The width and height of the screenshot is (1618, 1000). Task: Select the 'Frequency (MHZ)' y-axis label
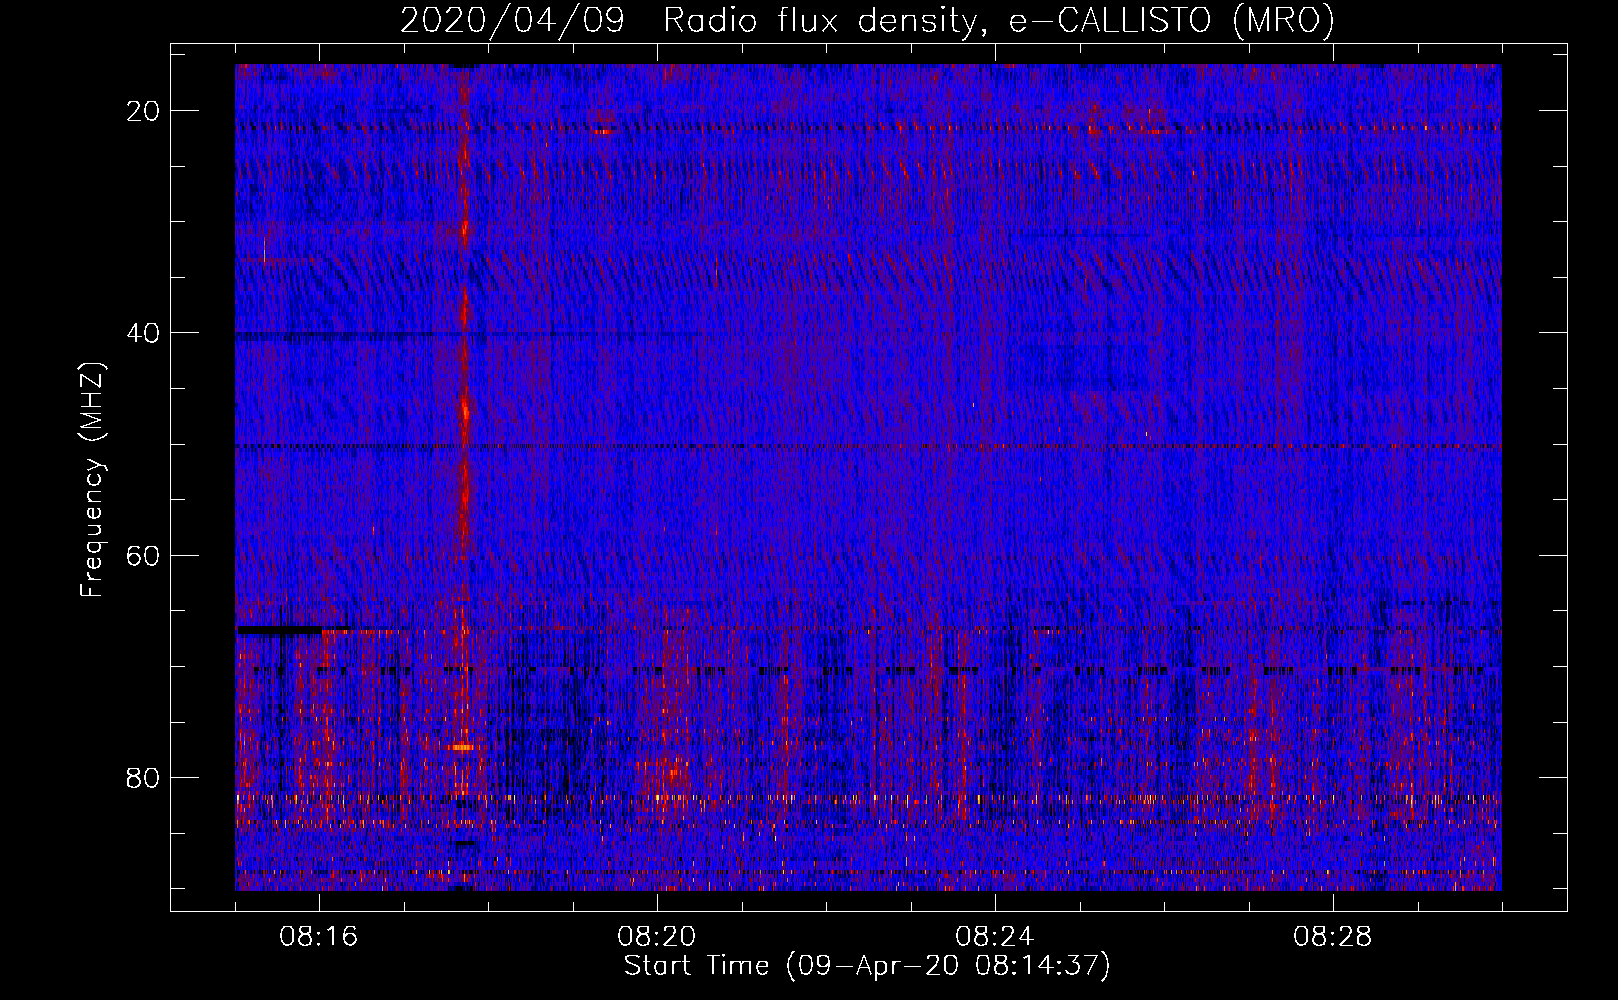pos(92,480)
